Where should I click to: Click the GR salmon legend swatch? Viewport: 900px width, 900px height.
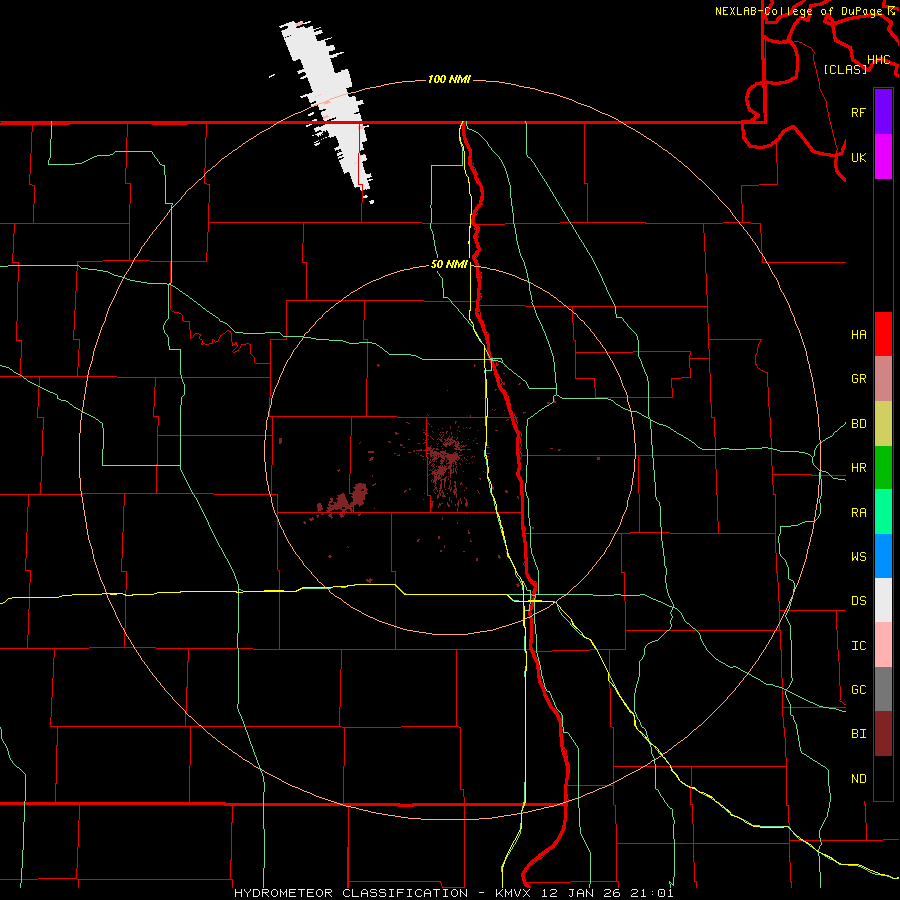(883, 378)
